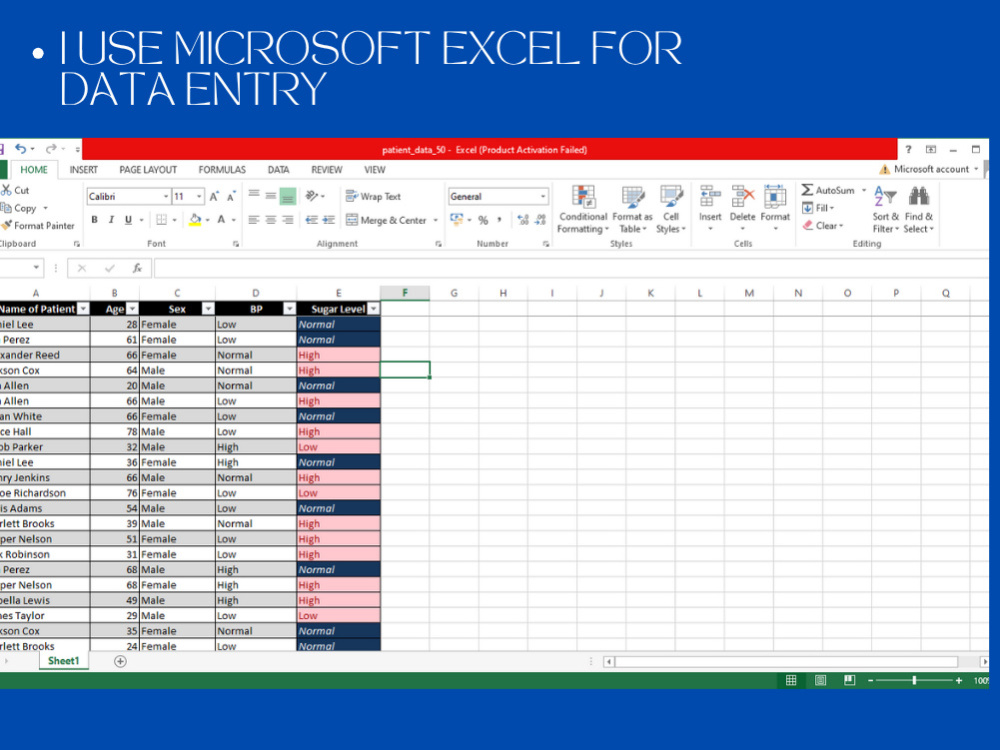Open Cell Styles gallery

(671, 210)
